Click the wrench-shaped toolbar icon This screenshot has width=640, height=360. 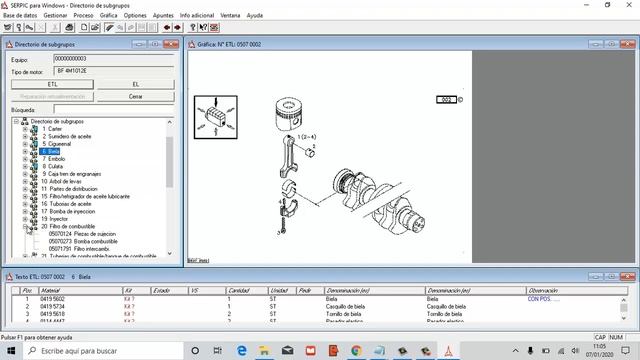[29, 27]
